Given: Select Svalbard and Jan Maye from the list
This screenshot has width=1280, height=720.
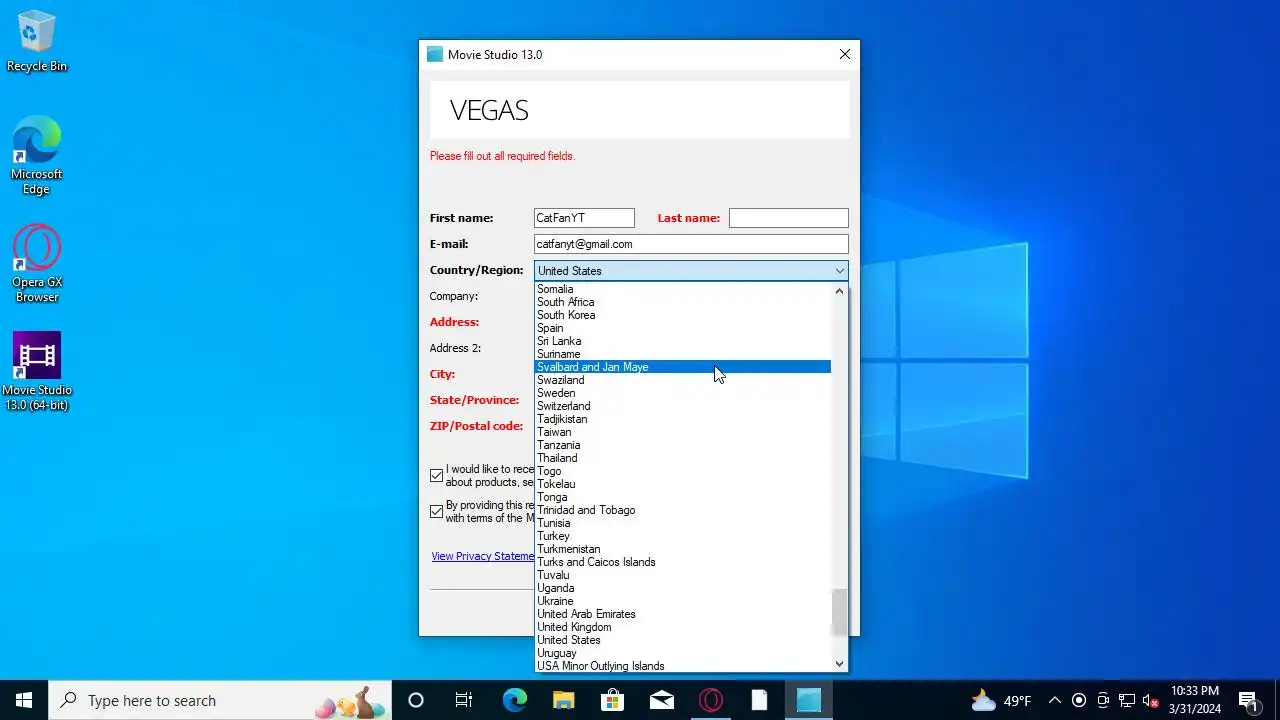Looking at the screenshot, I should point(683,367).
